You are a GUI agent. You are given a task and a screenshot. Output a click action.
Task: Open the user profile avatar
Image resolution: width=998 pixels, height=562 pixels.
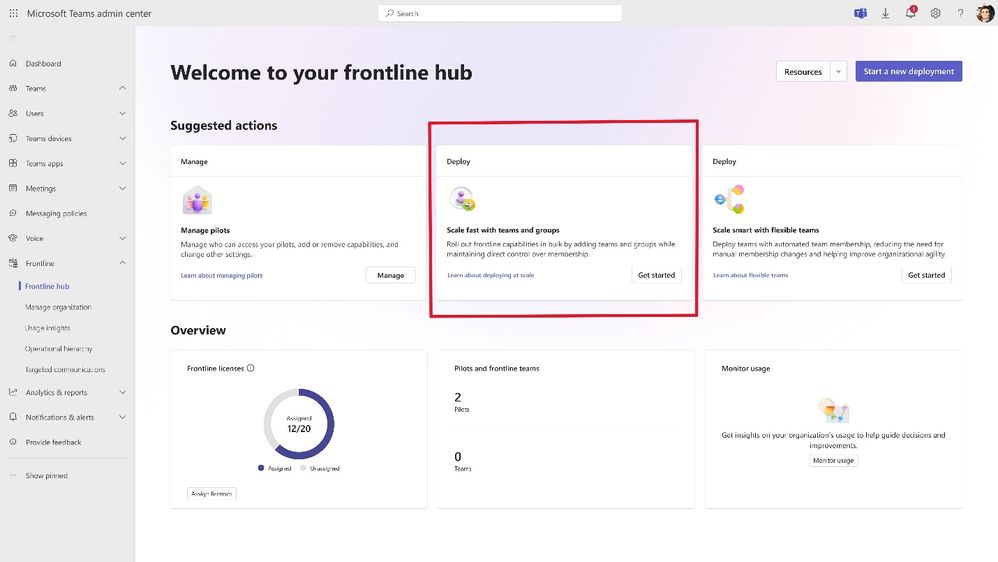[x=985, y=13]
